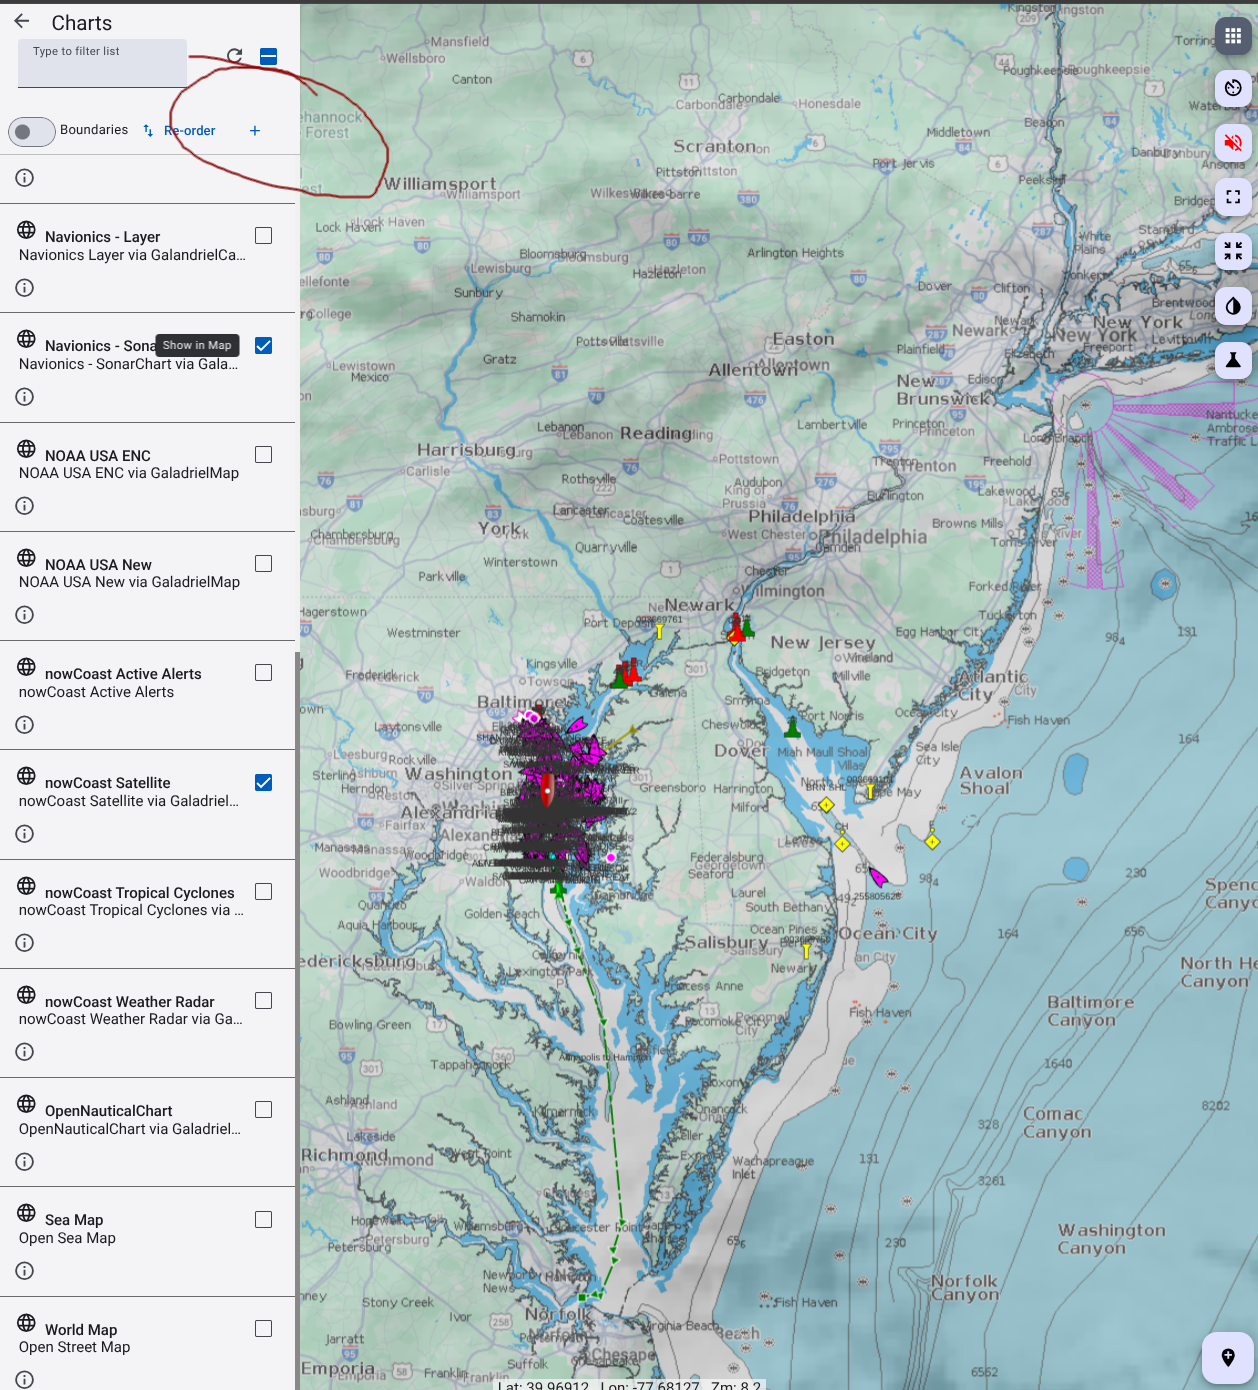Click the globe icon next to NOAA USA ENC
The image size is (1258, 1390).
click(27, 449)
